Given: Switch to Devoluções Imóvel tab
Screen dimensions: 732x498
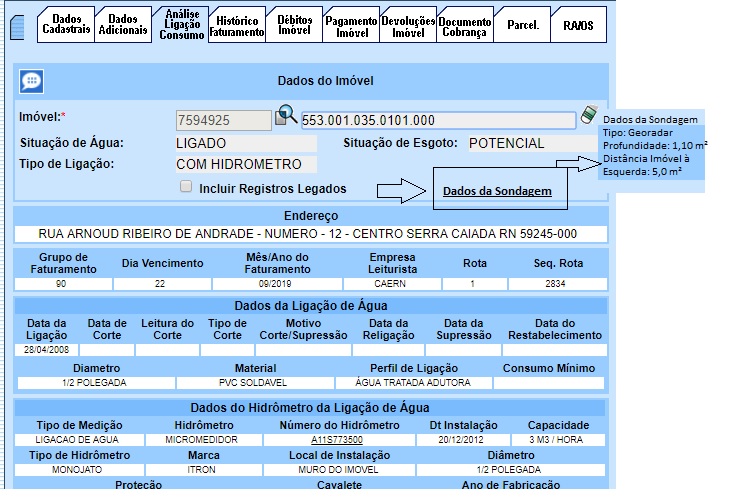Looking at the screenshot, I should 408,24.
